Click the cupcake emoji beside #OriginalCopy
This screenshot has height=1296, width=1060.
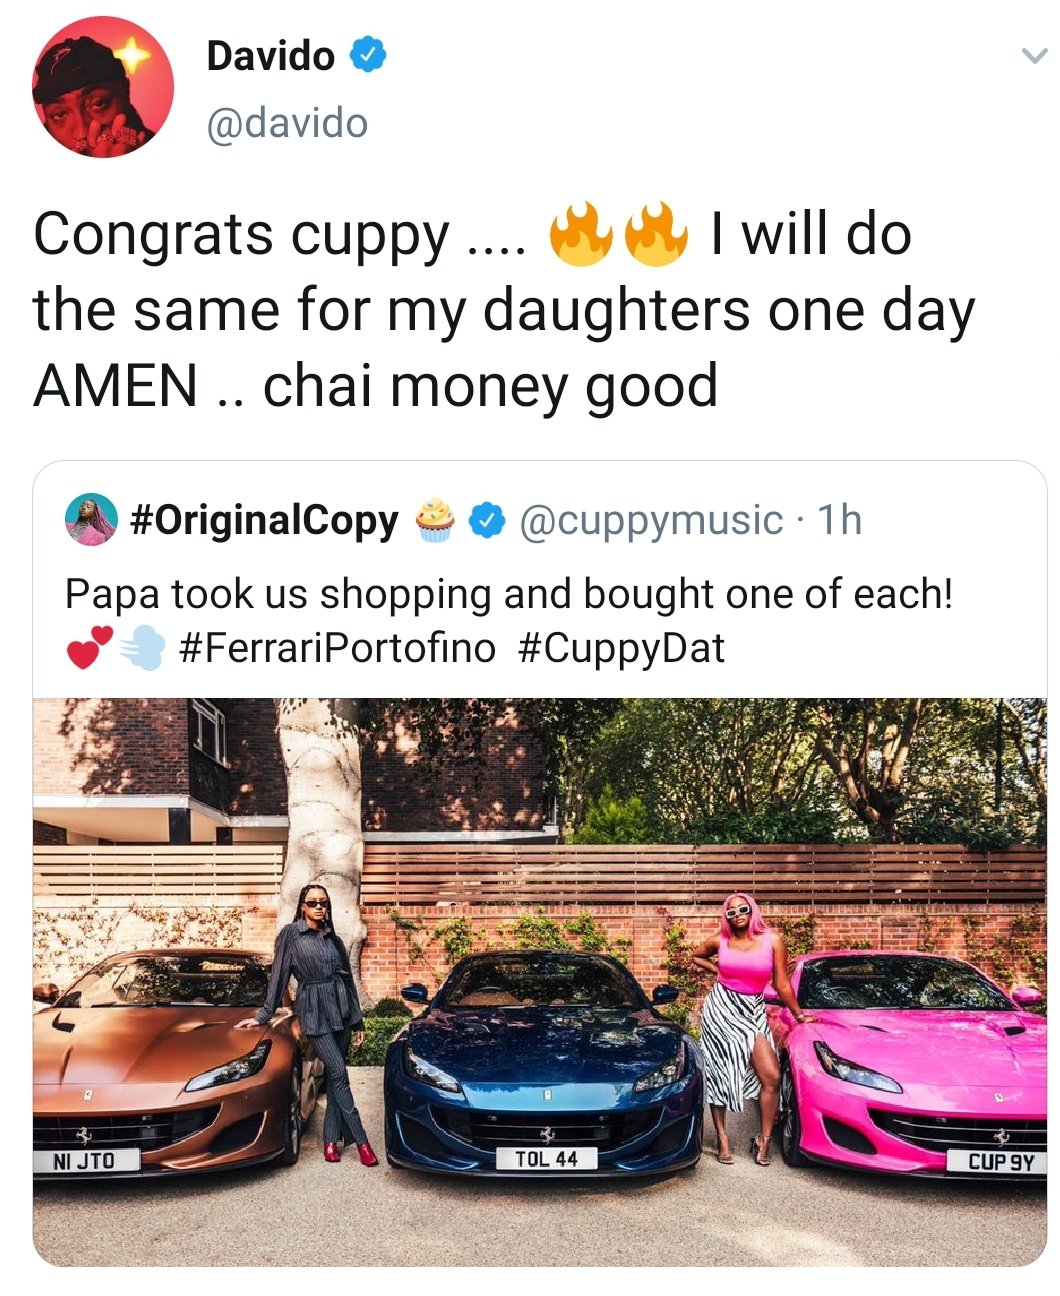pos(434,520)
